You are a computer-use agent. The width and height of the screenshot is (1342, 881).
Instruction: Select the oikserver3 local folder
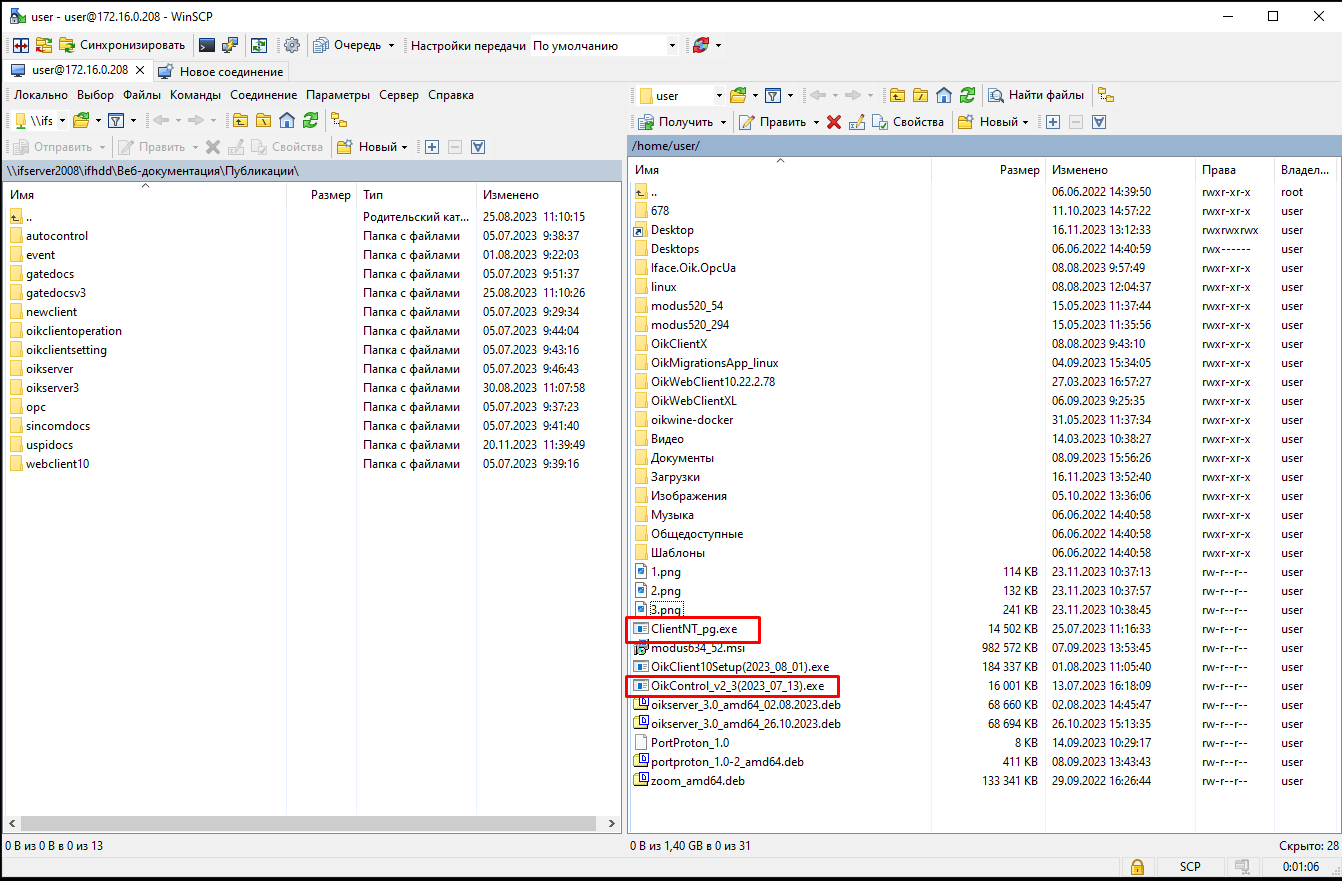coord(52,388)
